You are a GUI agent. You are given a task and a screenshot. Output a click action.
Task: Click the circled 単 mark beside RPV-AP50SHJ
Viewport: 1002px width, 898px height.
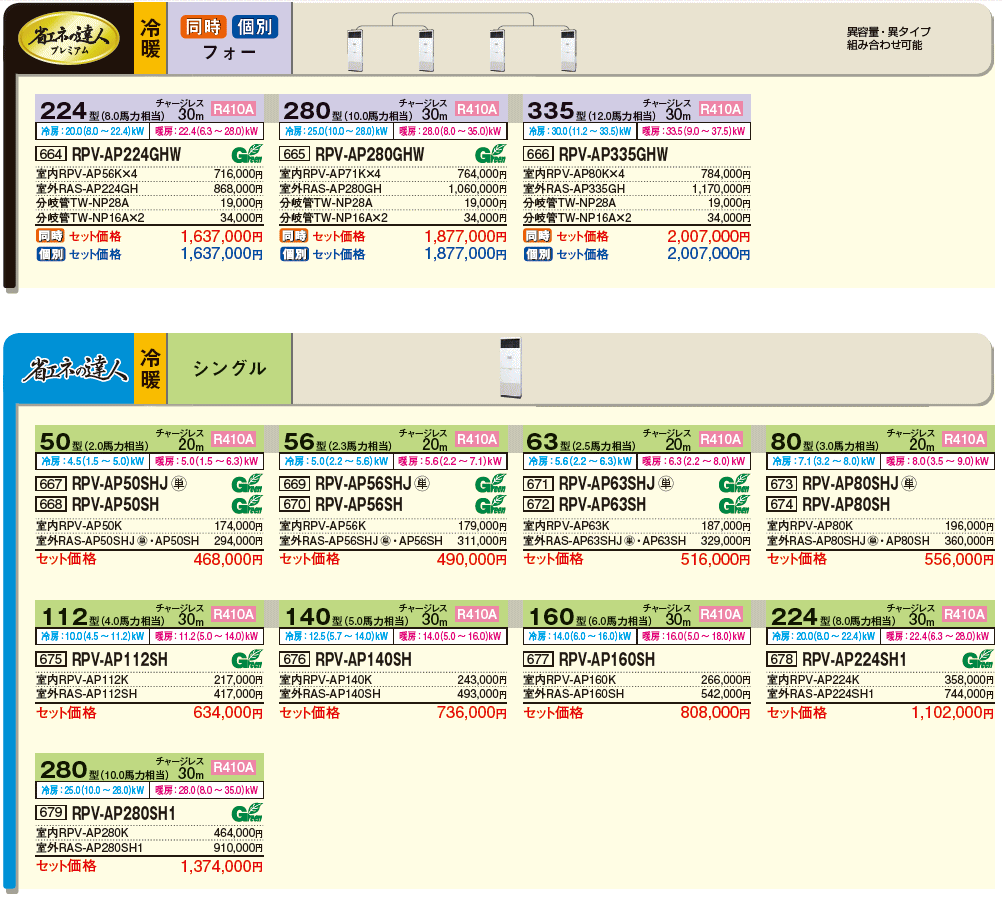[179, 483]
